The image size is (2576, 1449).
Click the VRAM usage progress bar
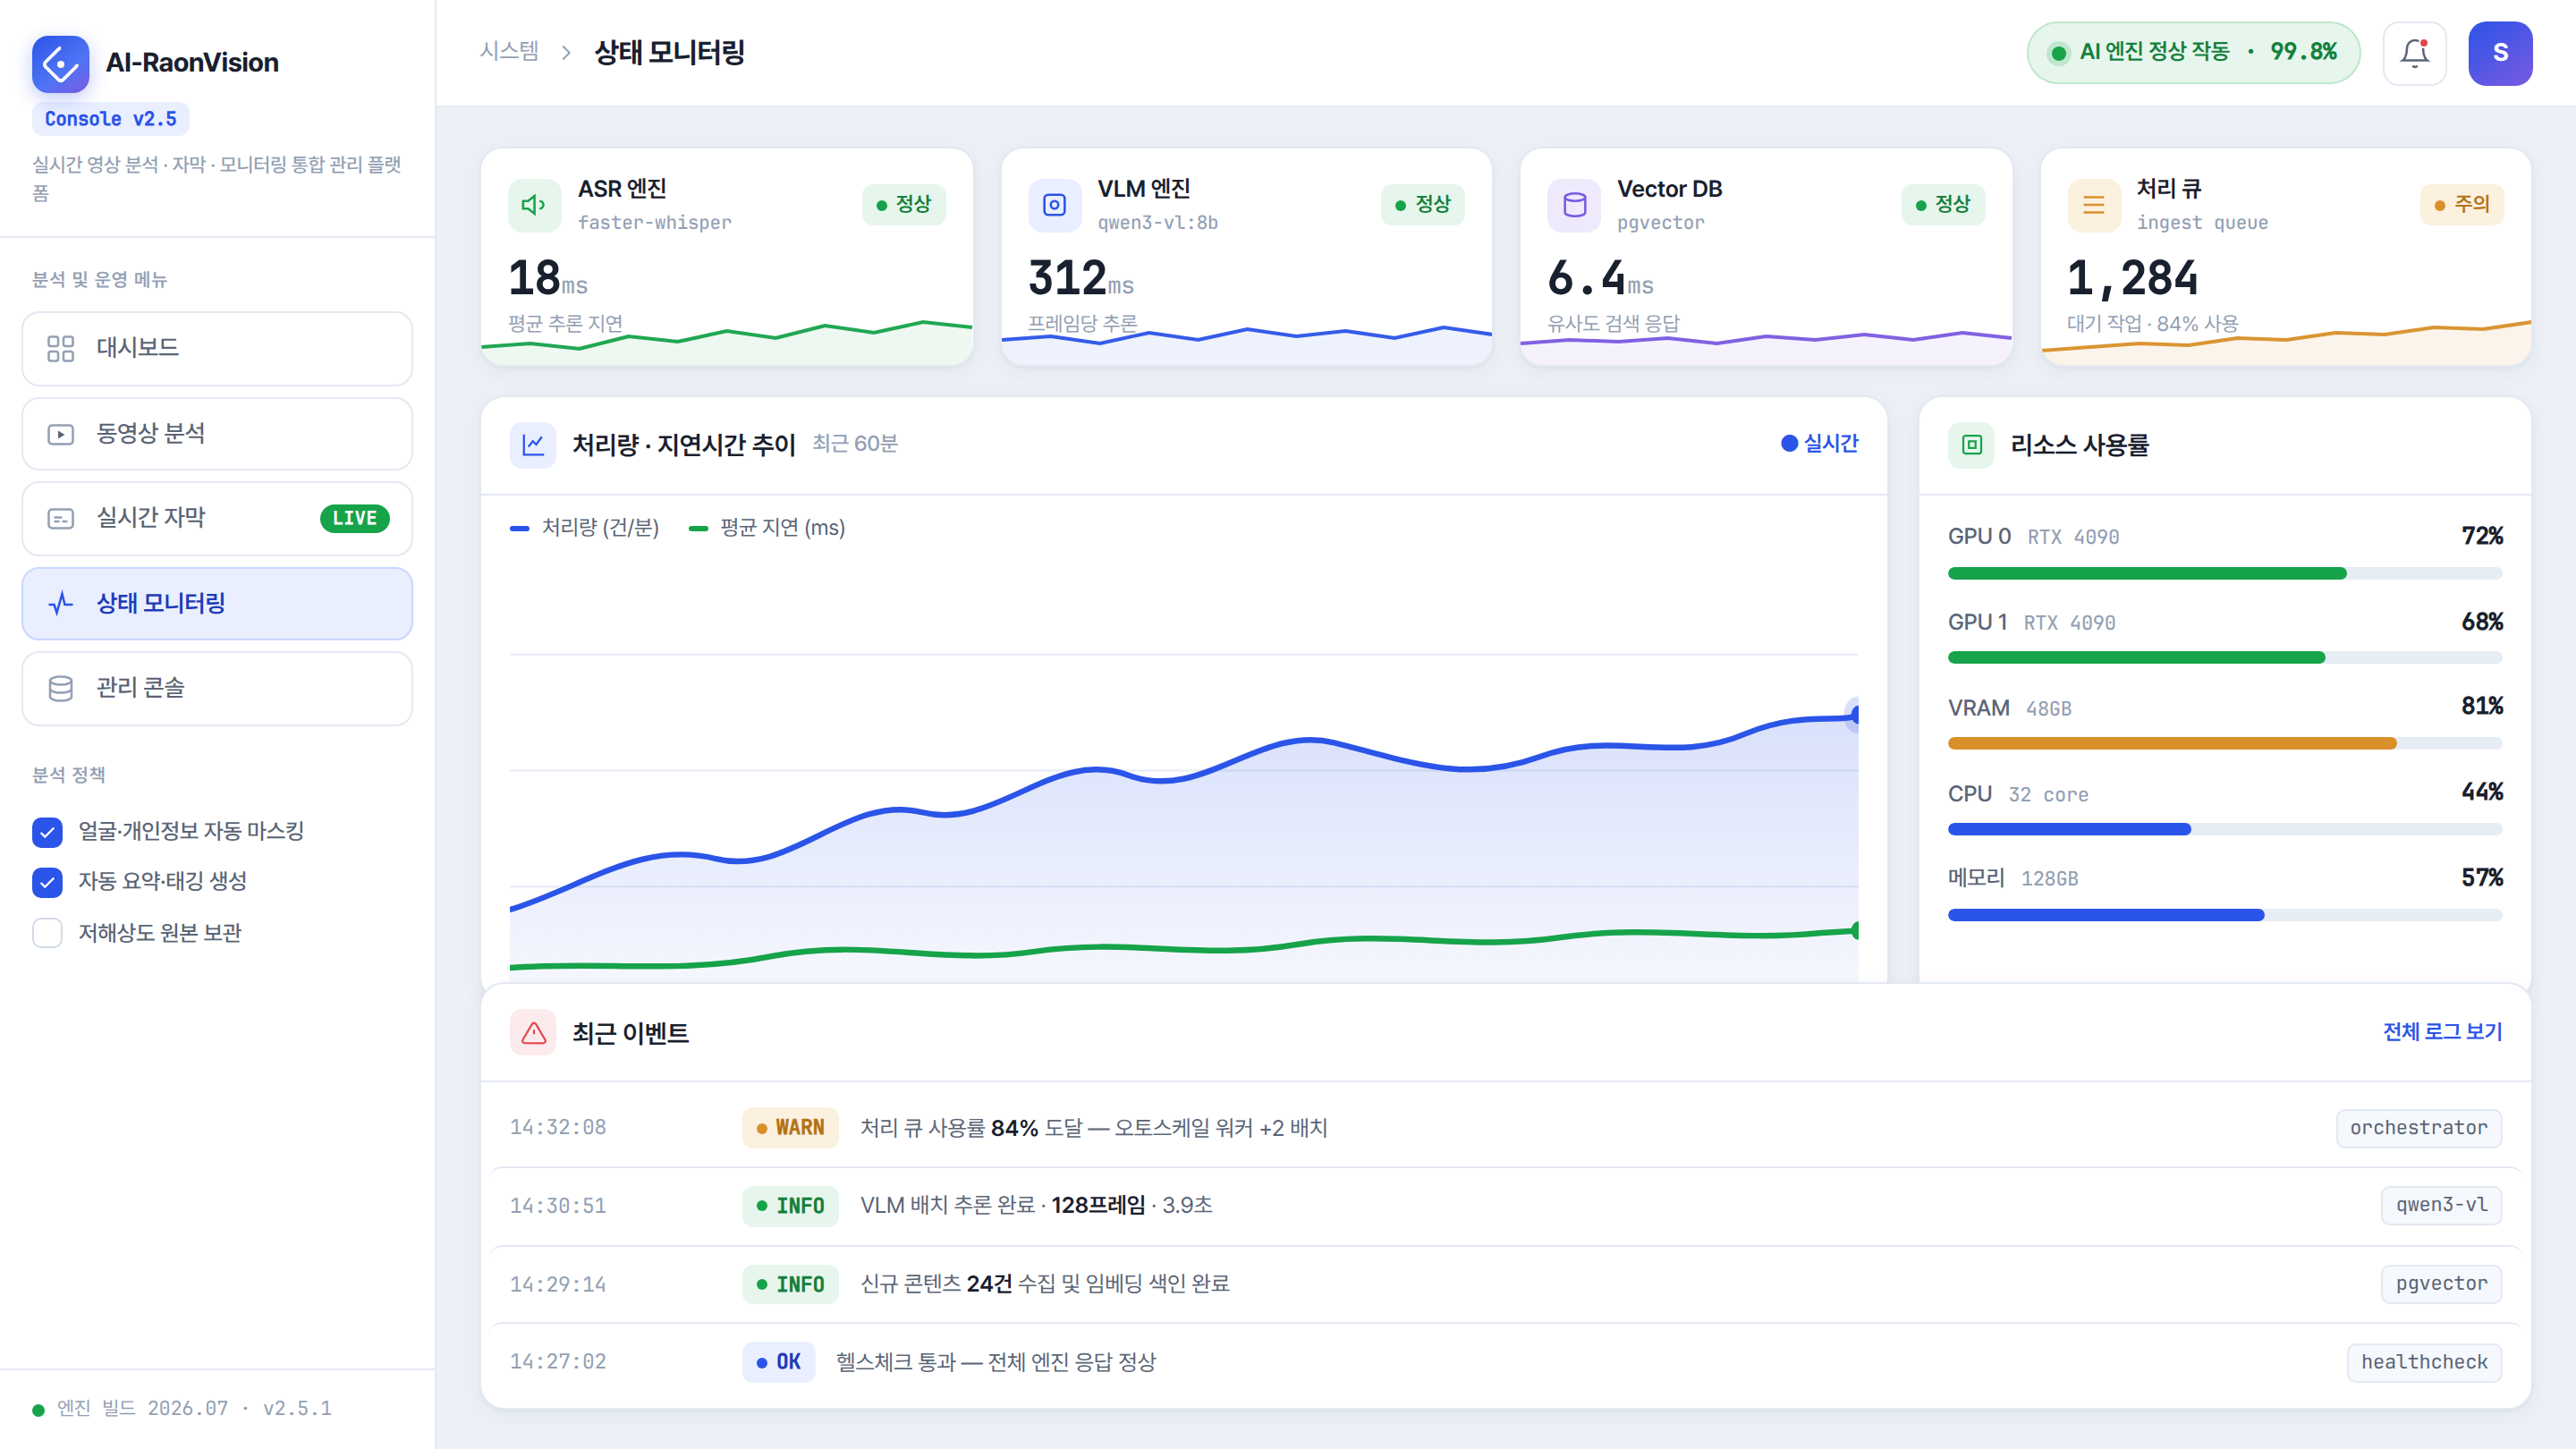(x=2224, y=743)
